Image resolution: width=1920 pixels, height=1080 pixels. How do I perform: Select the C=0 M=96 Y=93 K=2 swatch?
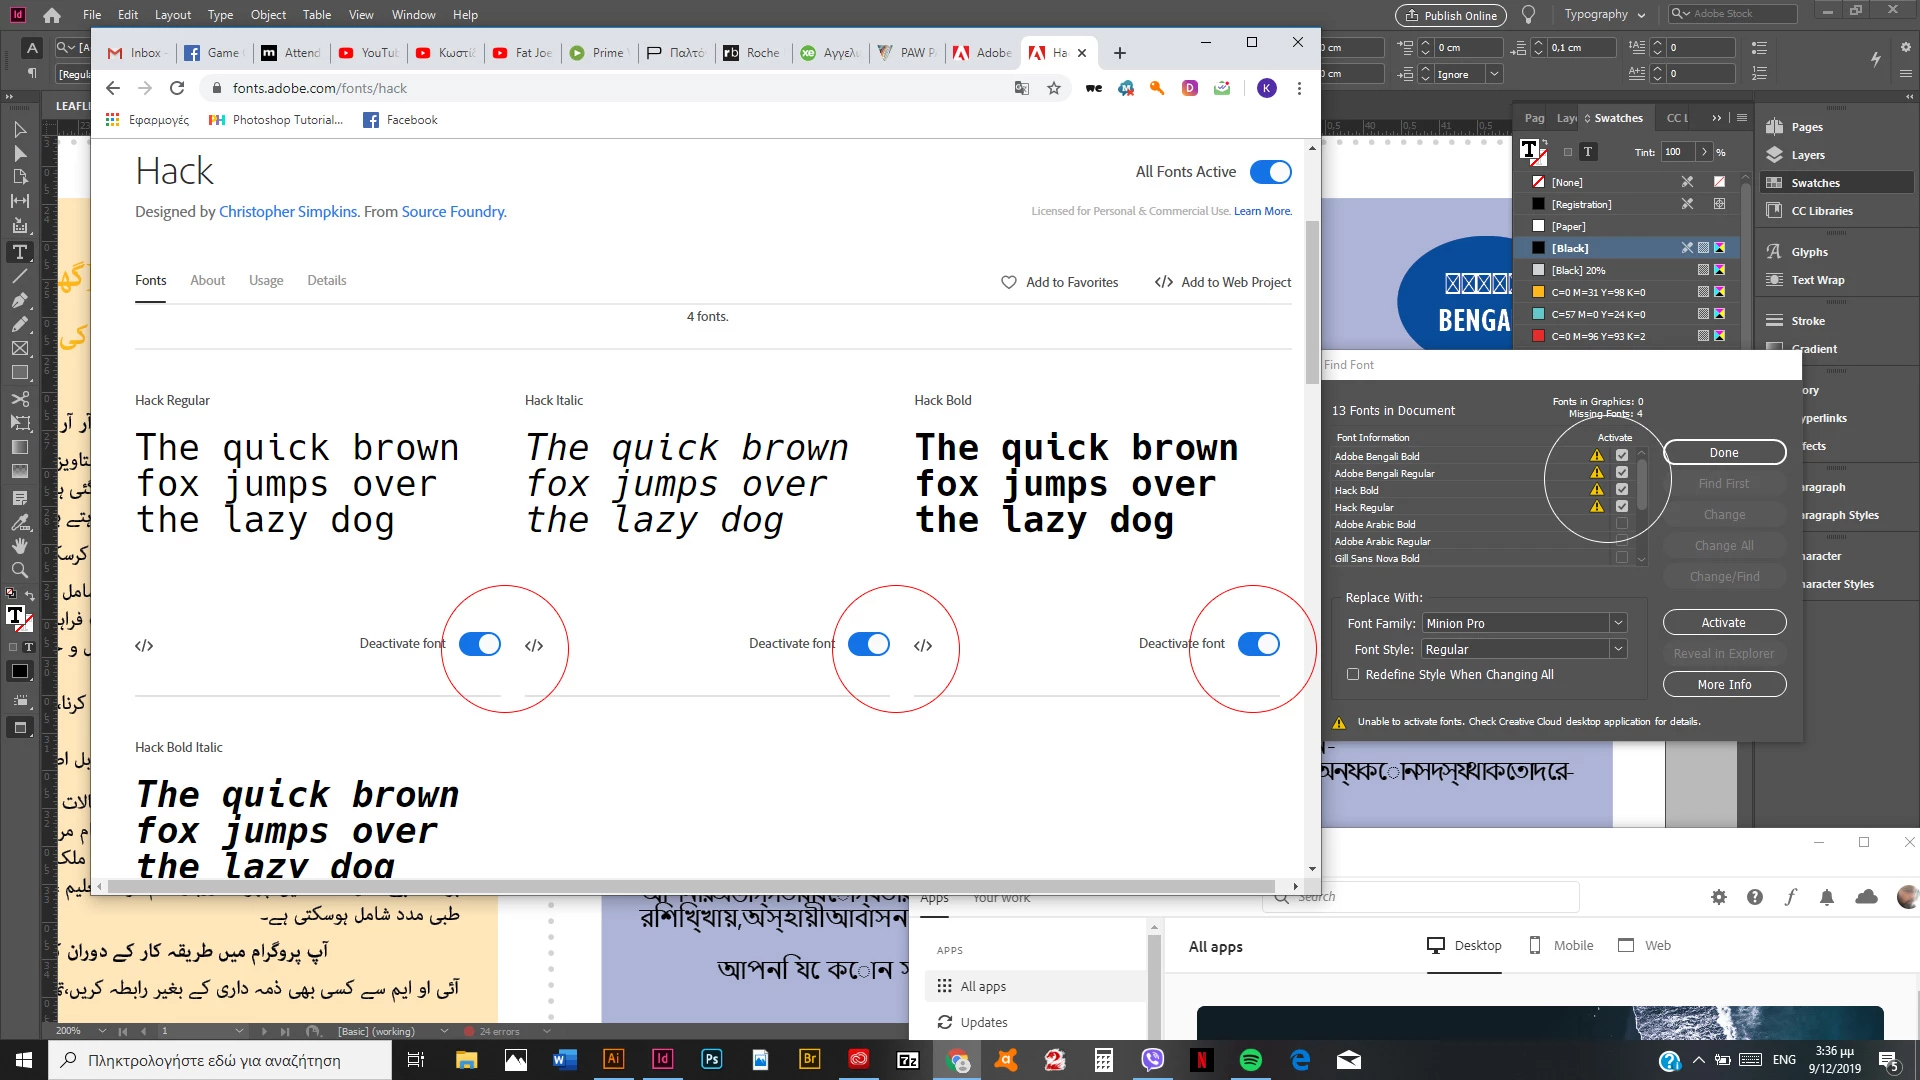tap(1597, 336)
